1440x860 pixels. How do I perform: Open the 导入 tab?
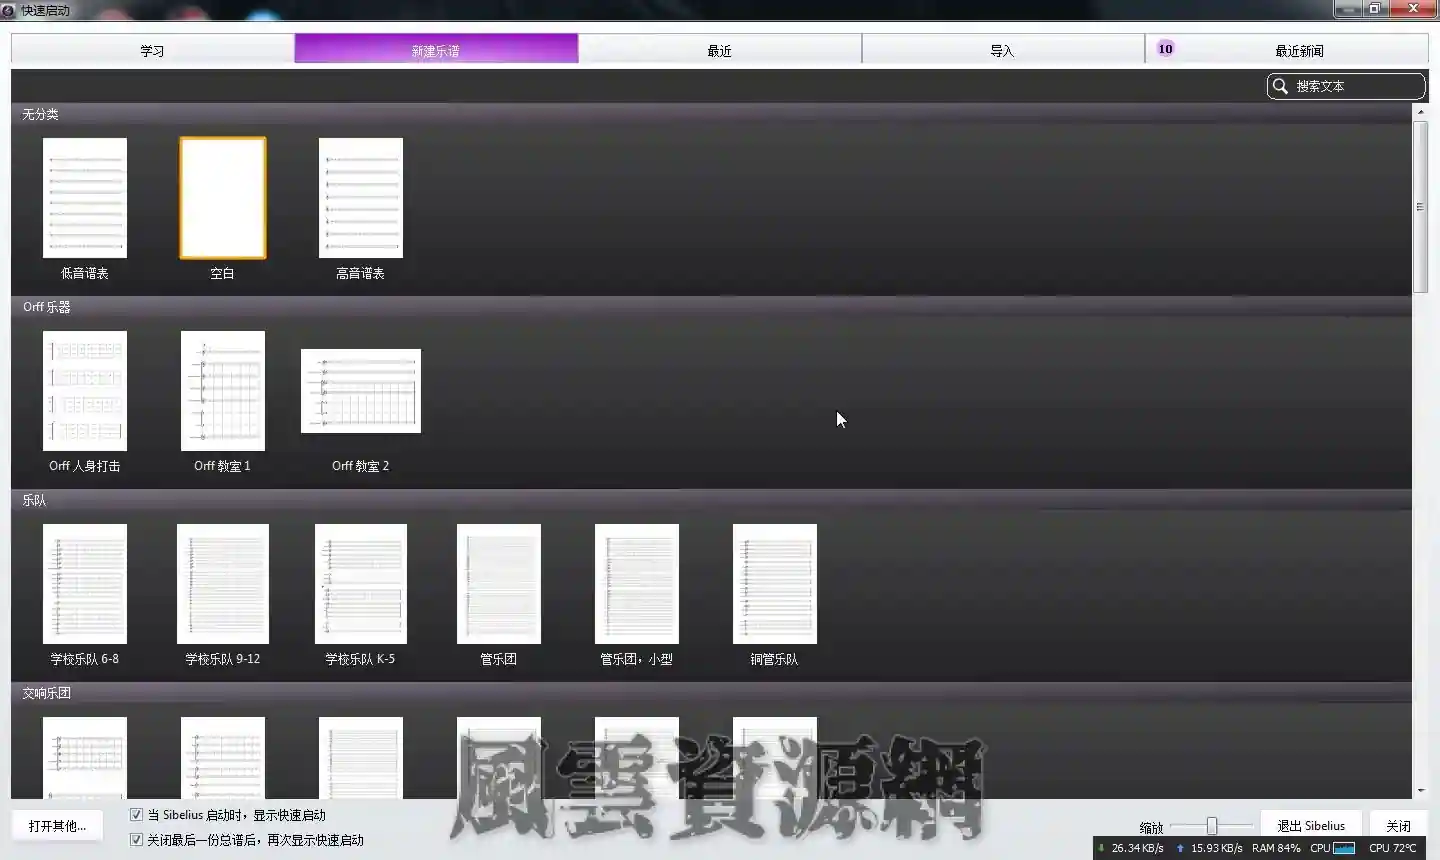click(x=1002, y=49)
